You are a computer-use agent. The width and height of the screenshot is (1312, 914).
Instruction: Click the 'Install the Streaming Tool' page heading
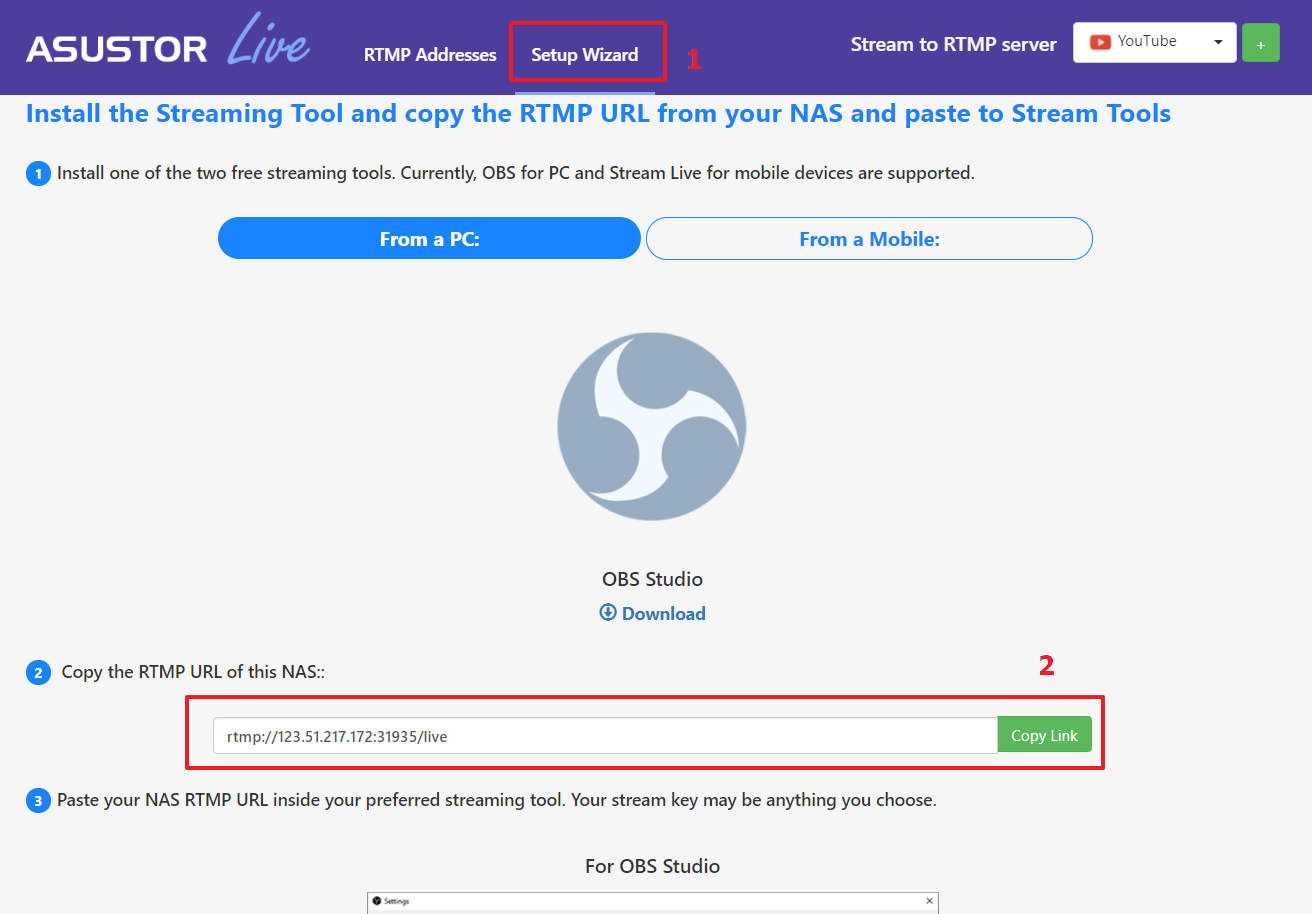pyautogui.click(x=598, y=113)
